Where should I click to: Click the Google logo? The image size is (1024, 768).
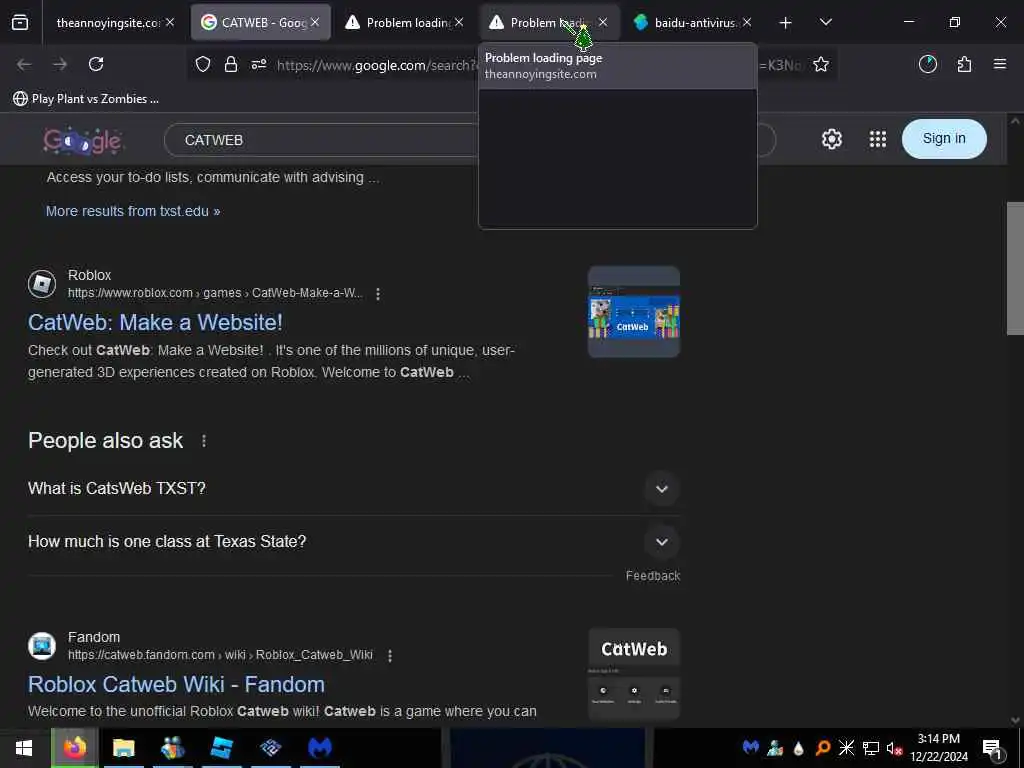pyautogui.click(x=83, y=140)
